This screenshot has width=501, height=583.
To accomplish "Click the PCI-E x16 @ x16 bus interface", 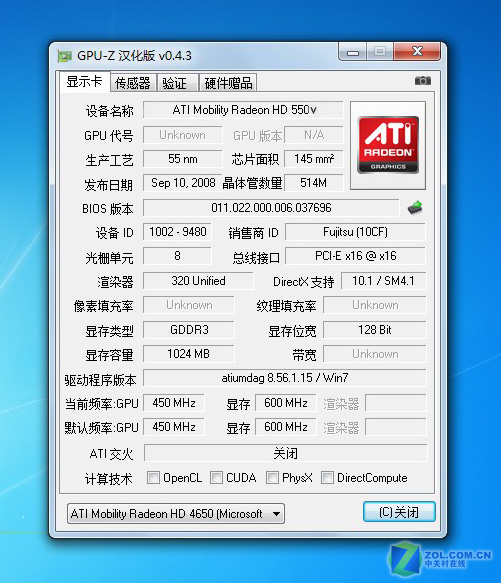I will pyautogui.click(x=355, y=256).
